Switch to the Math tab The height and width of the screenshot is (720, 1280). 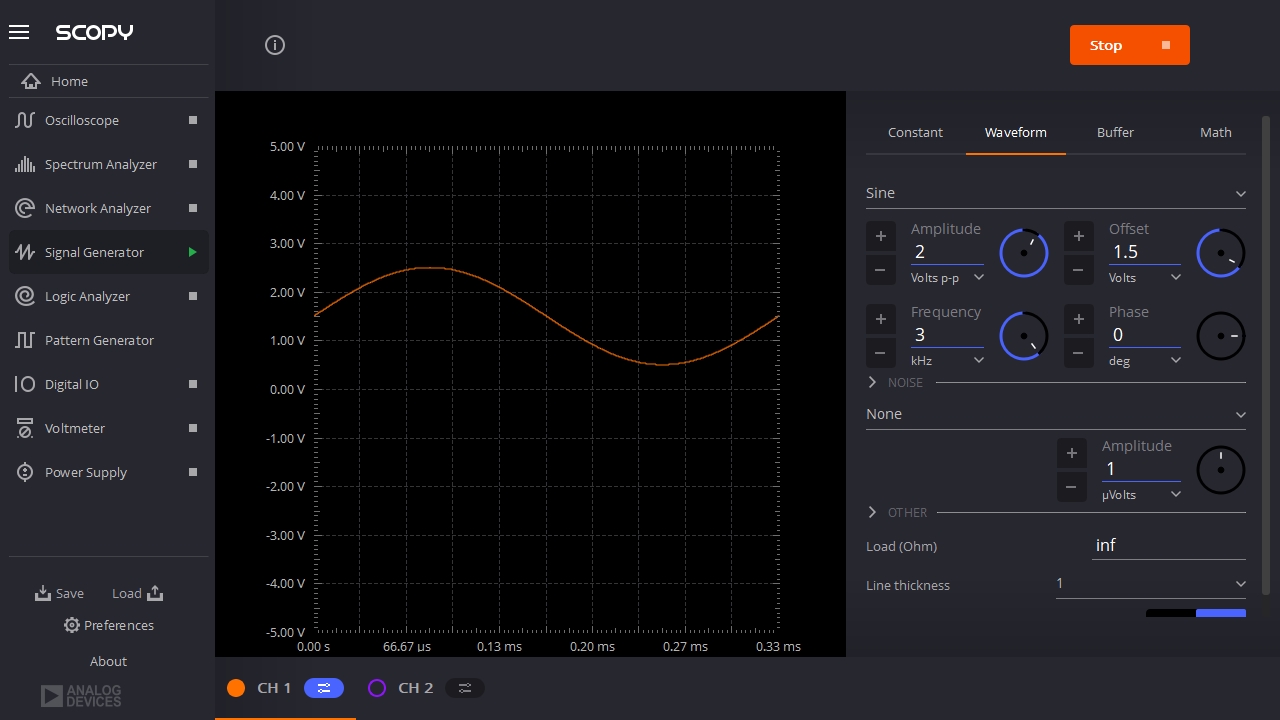(x=1215, y=132)
